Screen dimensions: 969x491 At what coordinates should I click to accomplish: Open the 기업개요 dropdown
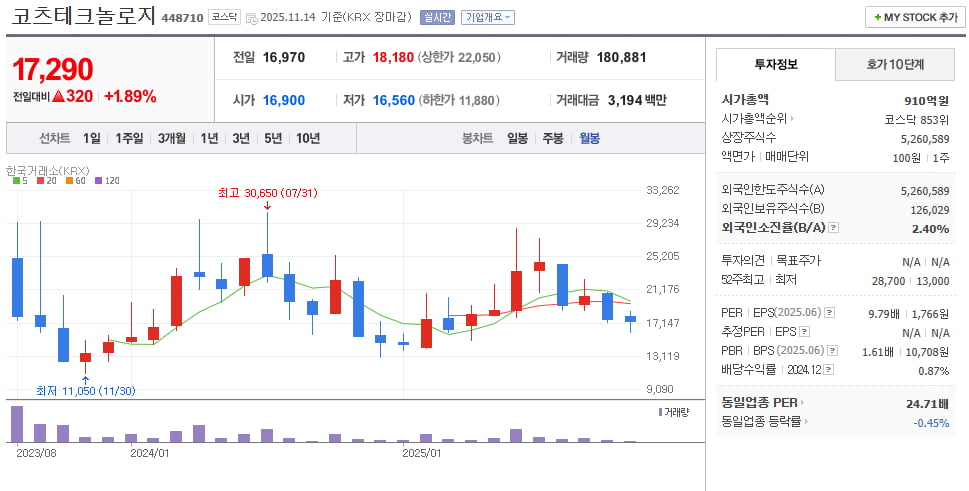click(488, 17)
